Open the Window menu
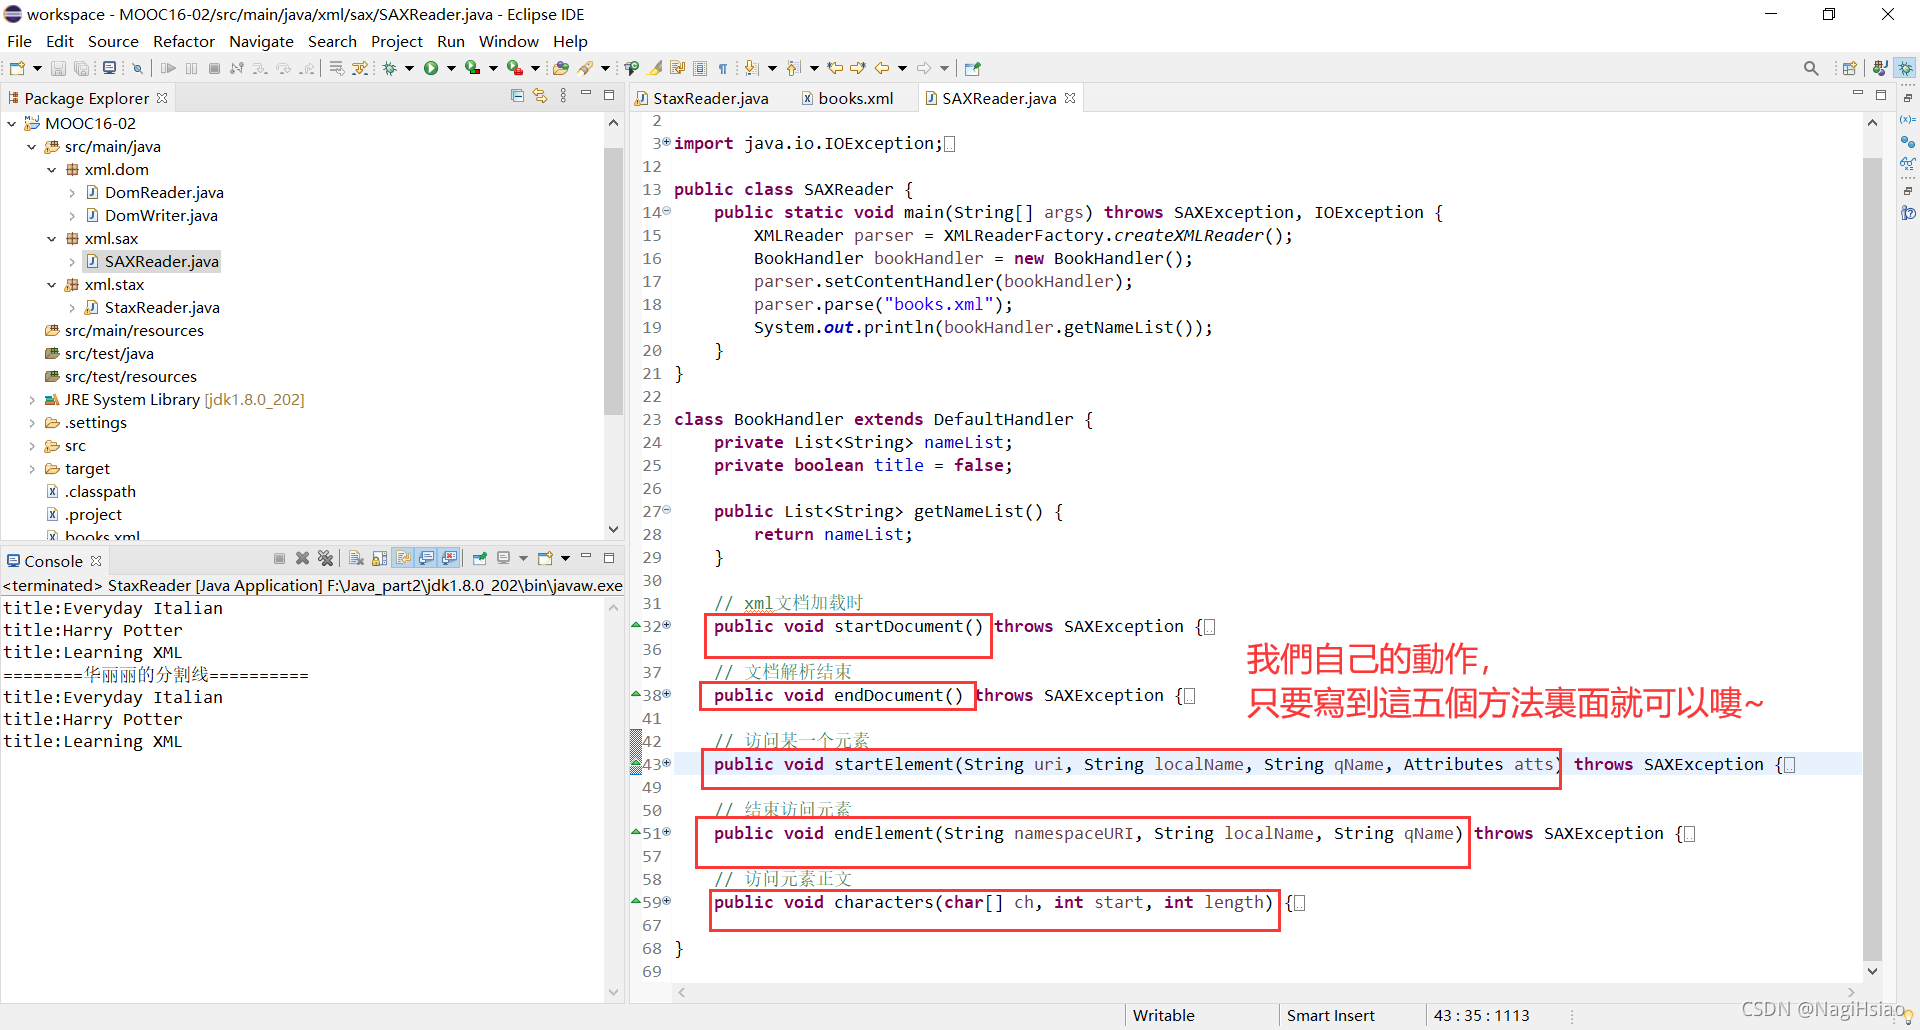Viewport: 1920px width, 1030px height. tap(508, 41)
